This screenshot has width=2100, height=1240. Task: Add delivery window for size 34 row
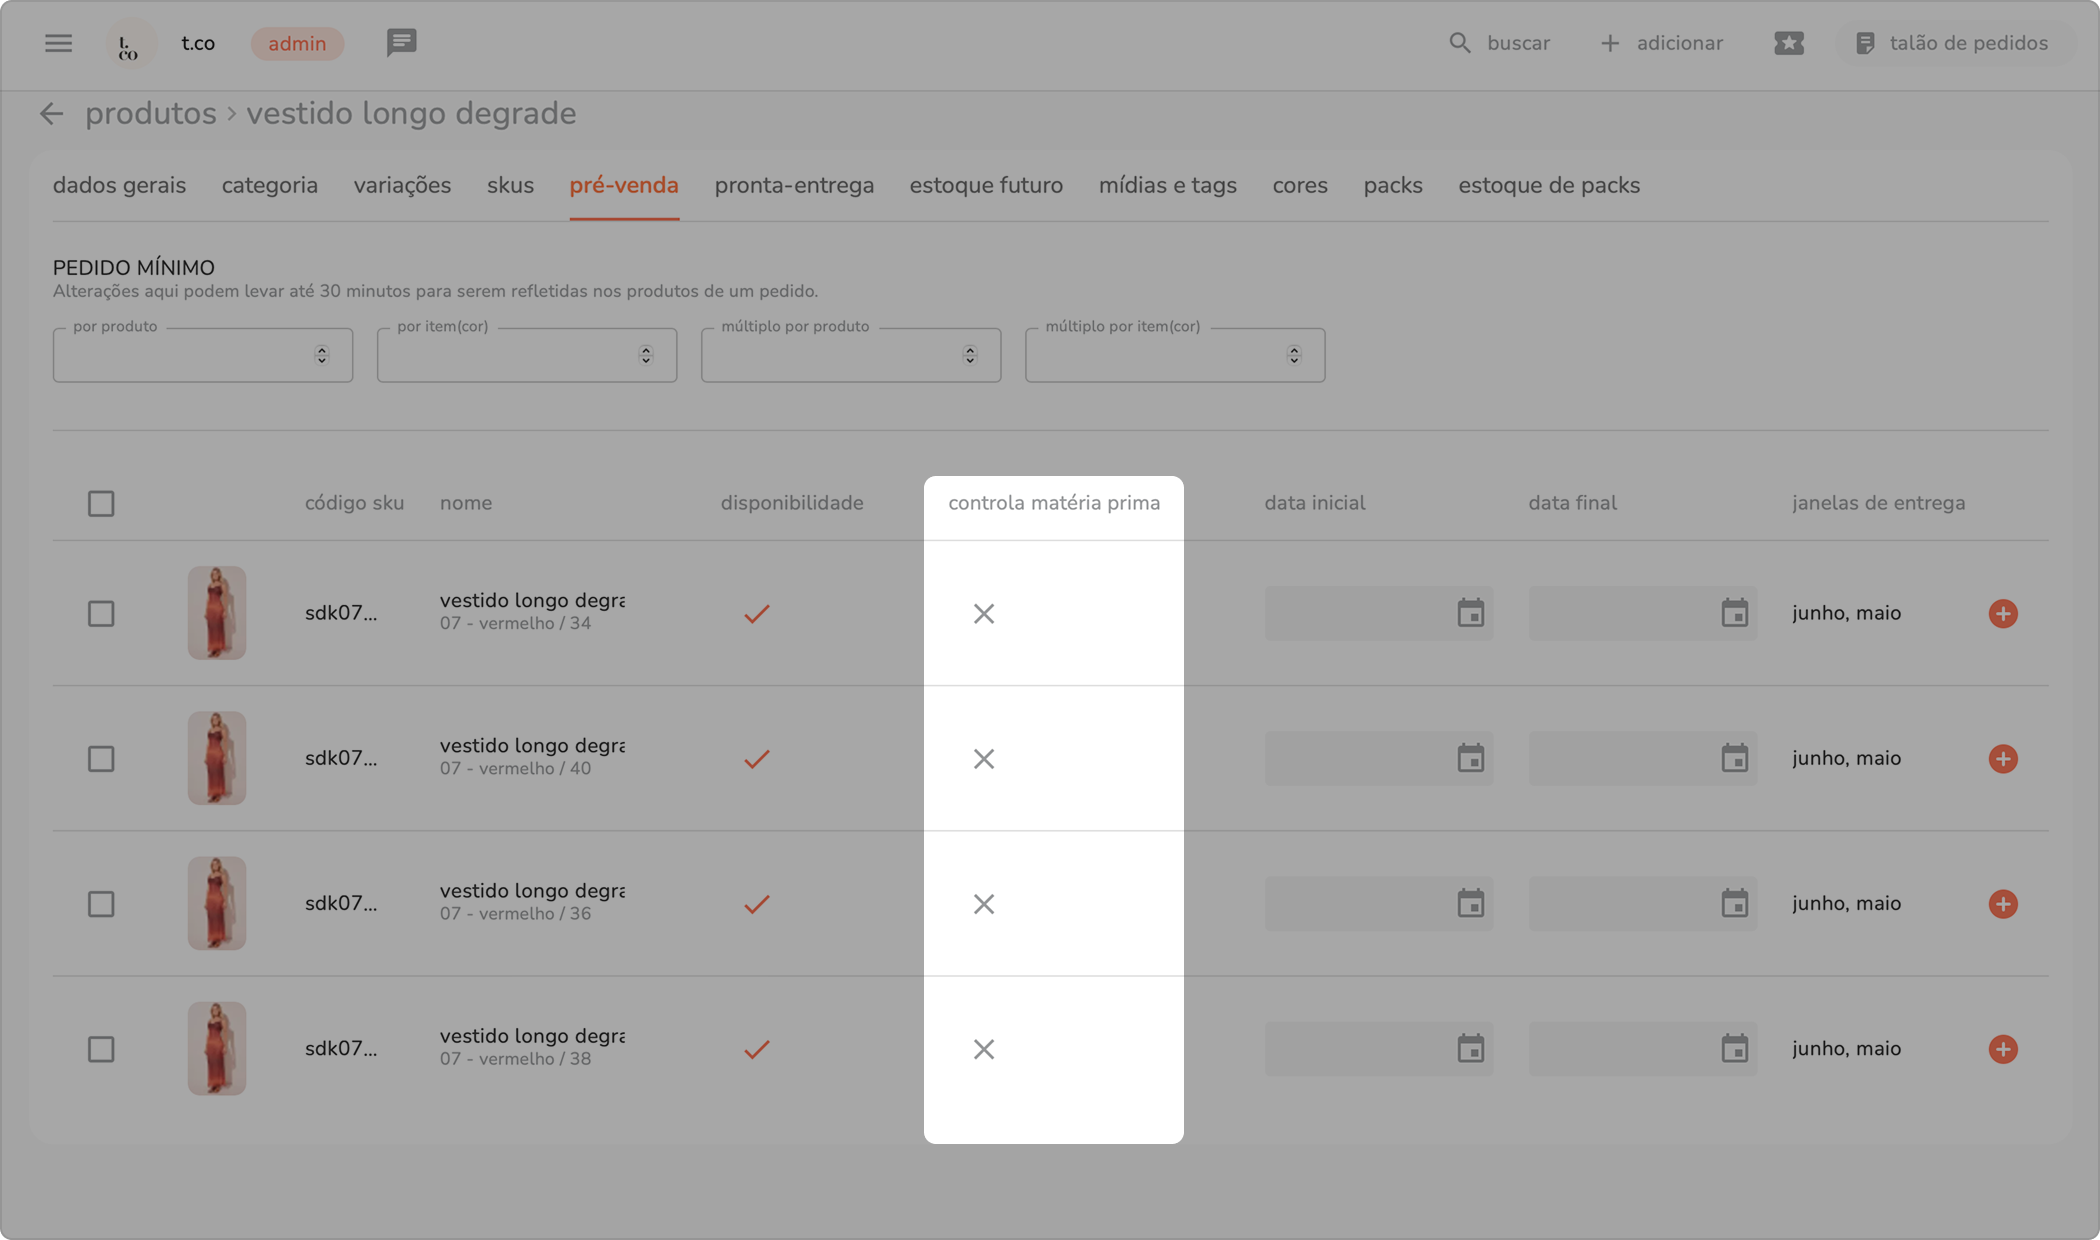(2002, 613)
